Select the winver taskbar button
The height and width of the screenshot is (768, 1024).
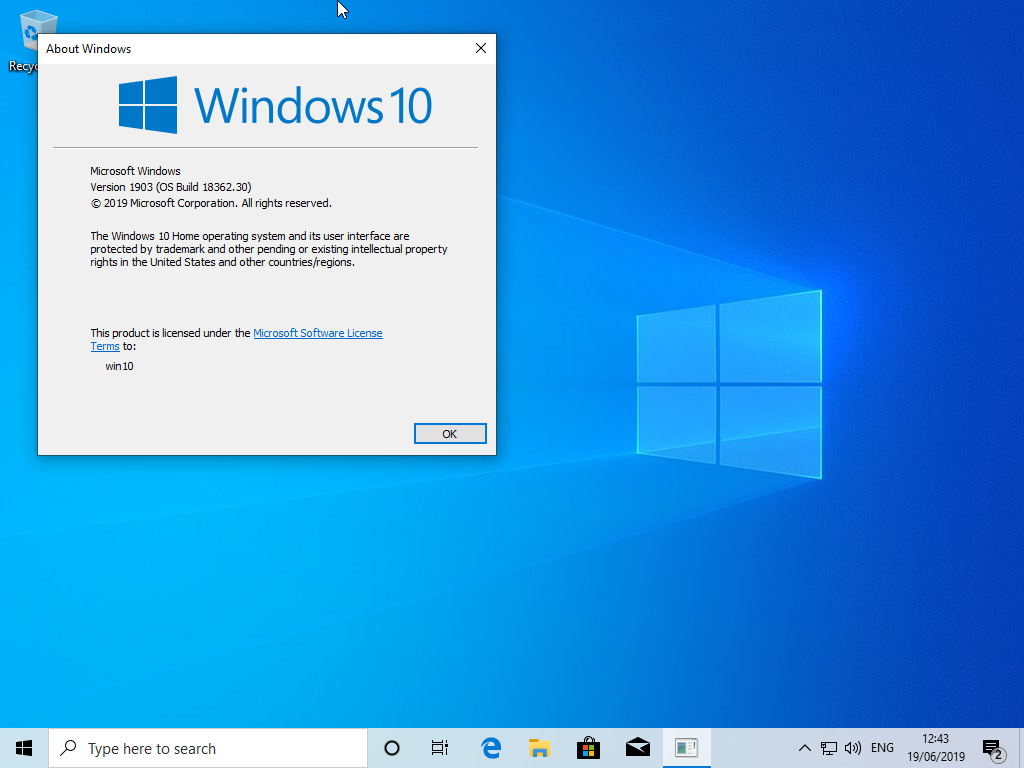point(686,748)
